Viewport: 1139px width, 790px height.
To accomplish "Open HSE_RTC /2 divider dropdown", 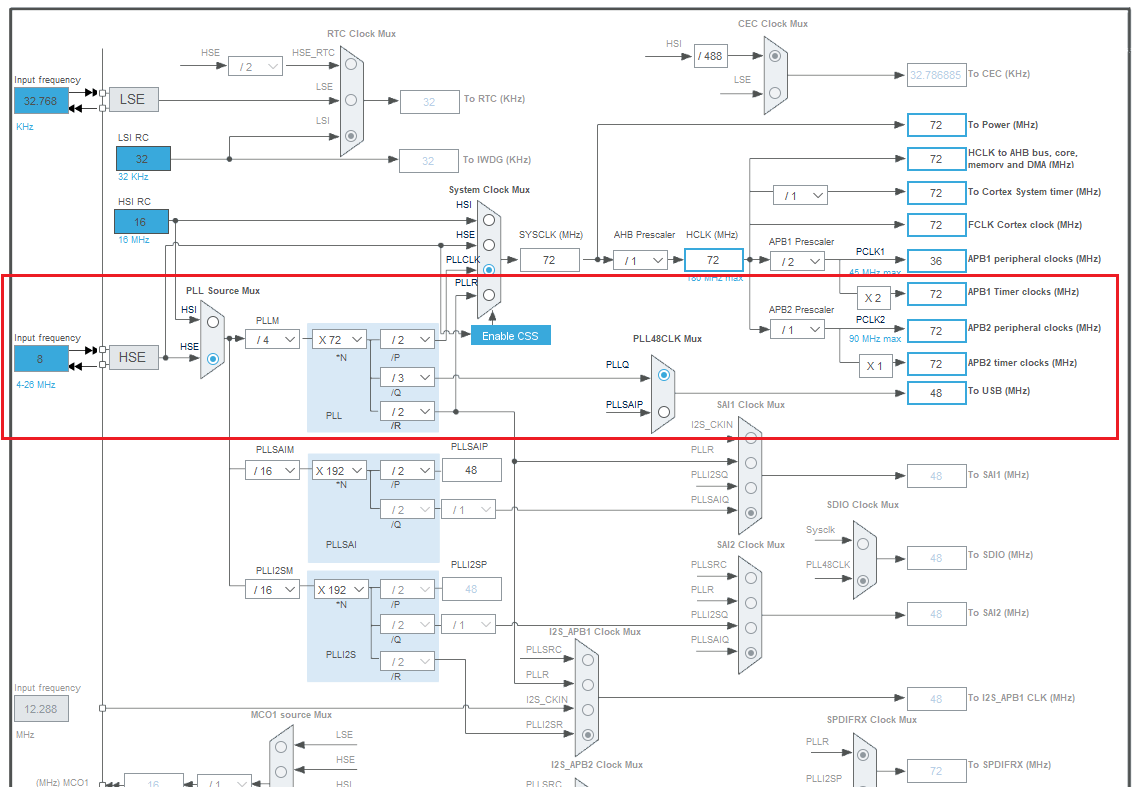I will click(x=256, y=67).
